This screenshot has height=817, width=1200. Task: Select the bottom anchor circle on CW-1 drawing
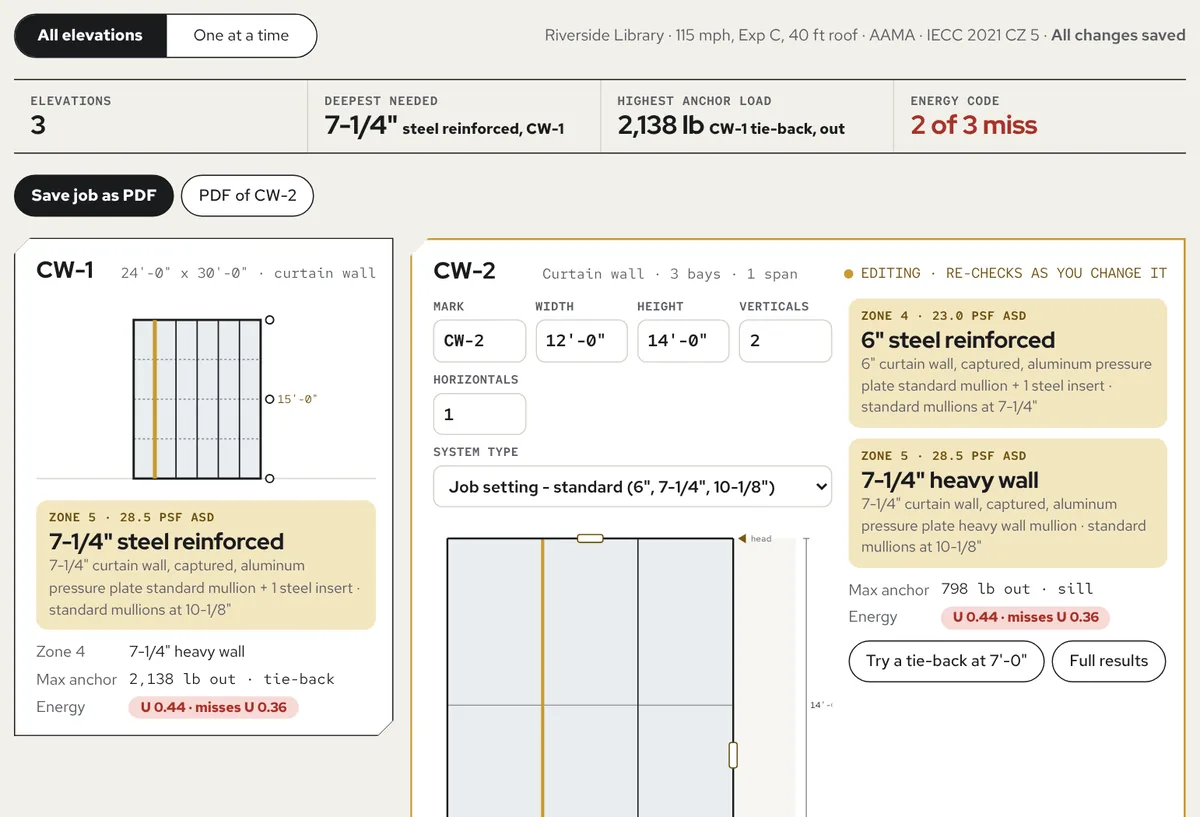coord(270,478)
